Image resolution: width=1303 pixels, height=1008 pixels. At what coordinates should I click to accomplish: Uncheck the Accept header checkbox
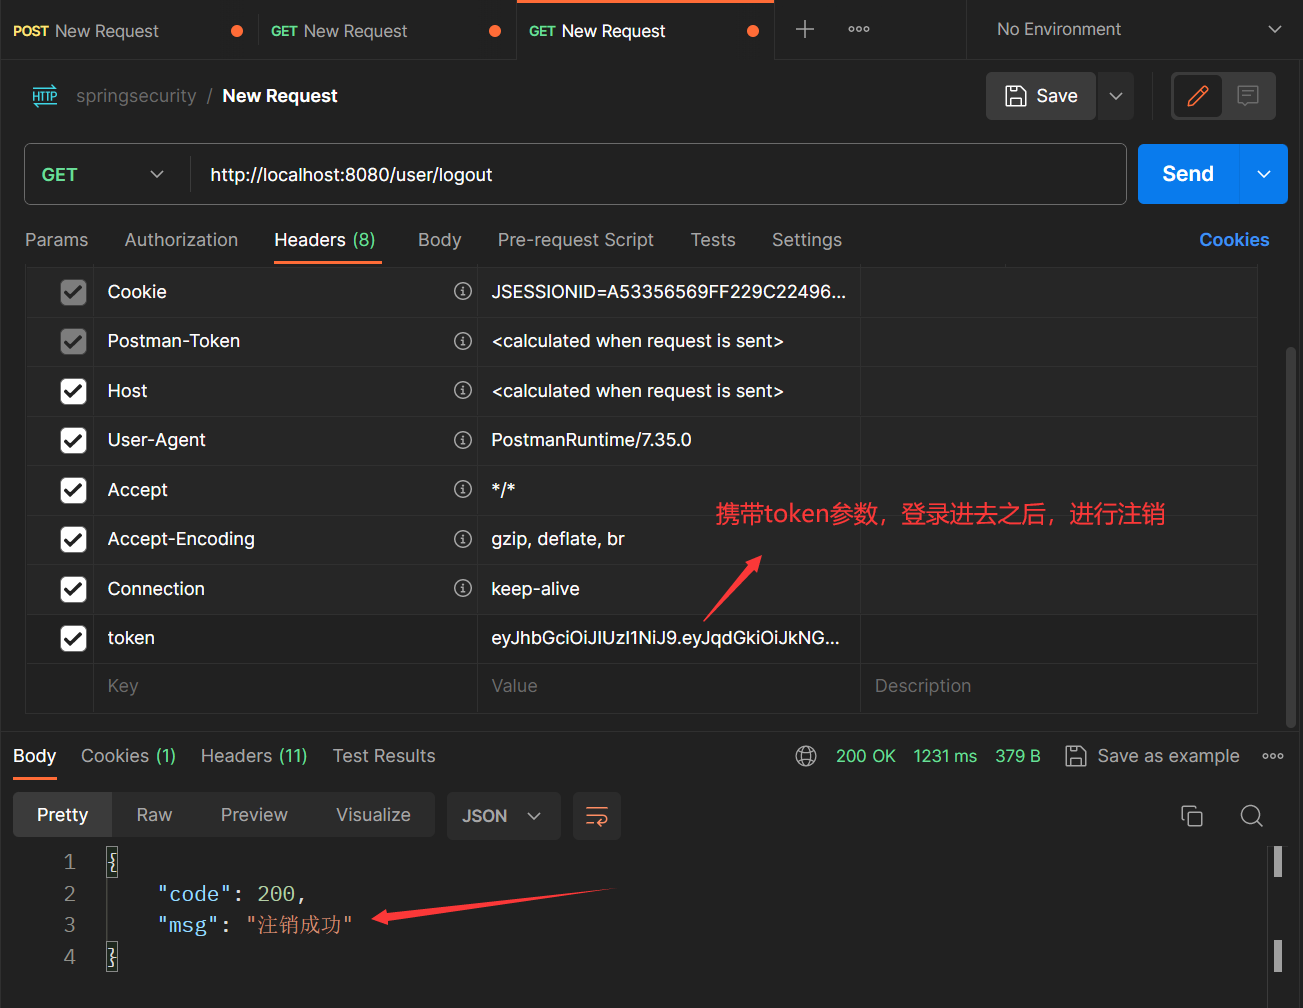click(73, 490)
